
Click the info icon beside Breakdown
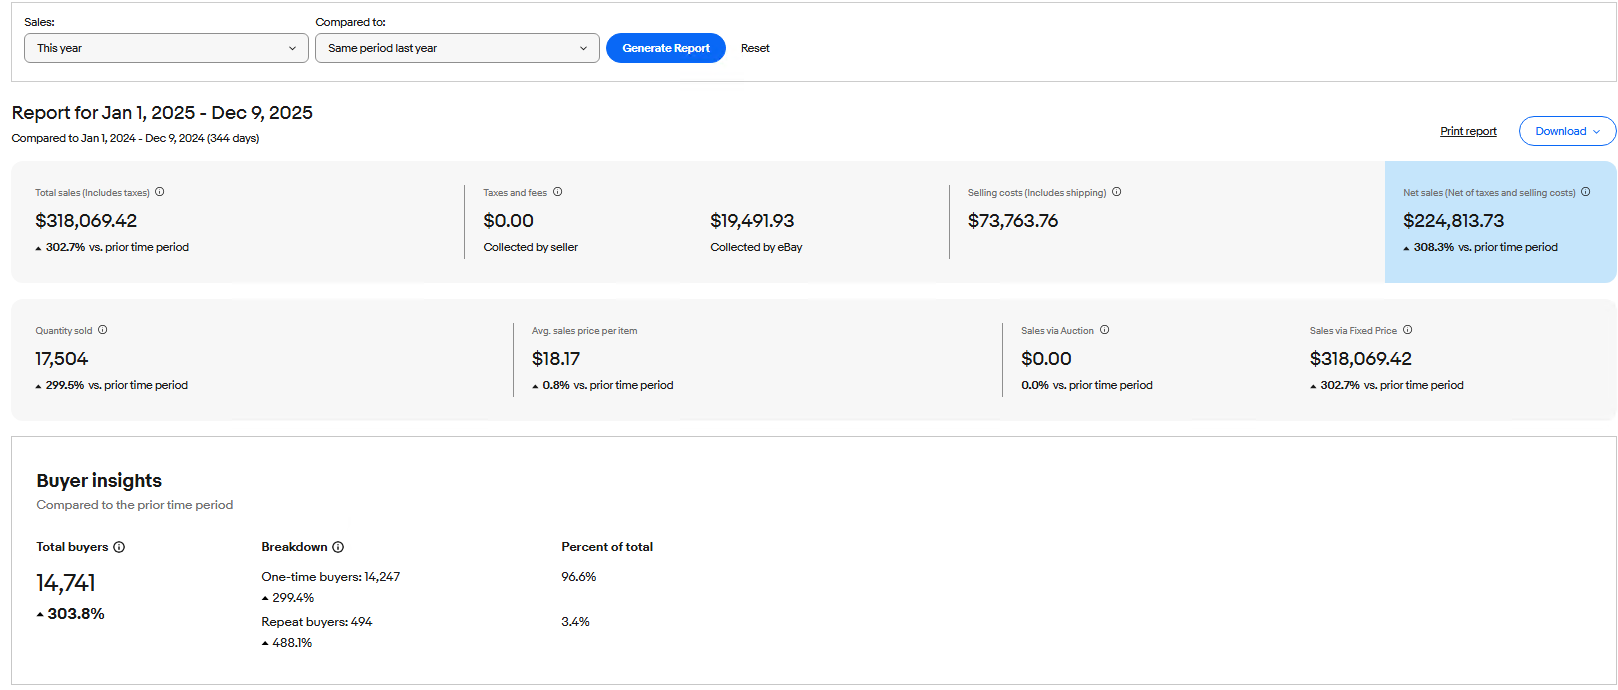click(338, 547)
